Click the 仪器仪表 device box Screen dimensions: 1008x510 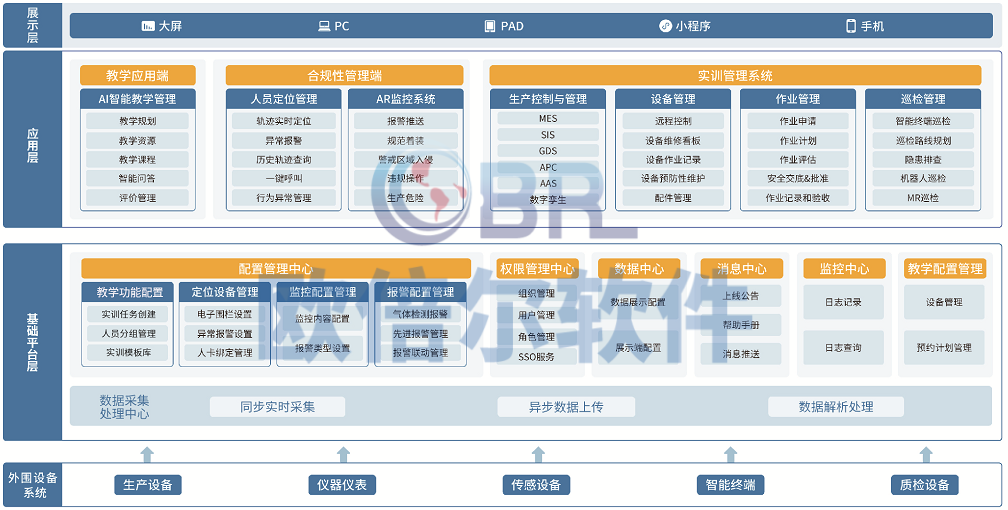342,485
